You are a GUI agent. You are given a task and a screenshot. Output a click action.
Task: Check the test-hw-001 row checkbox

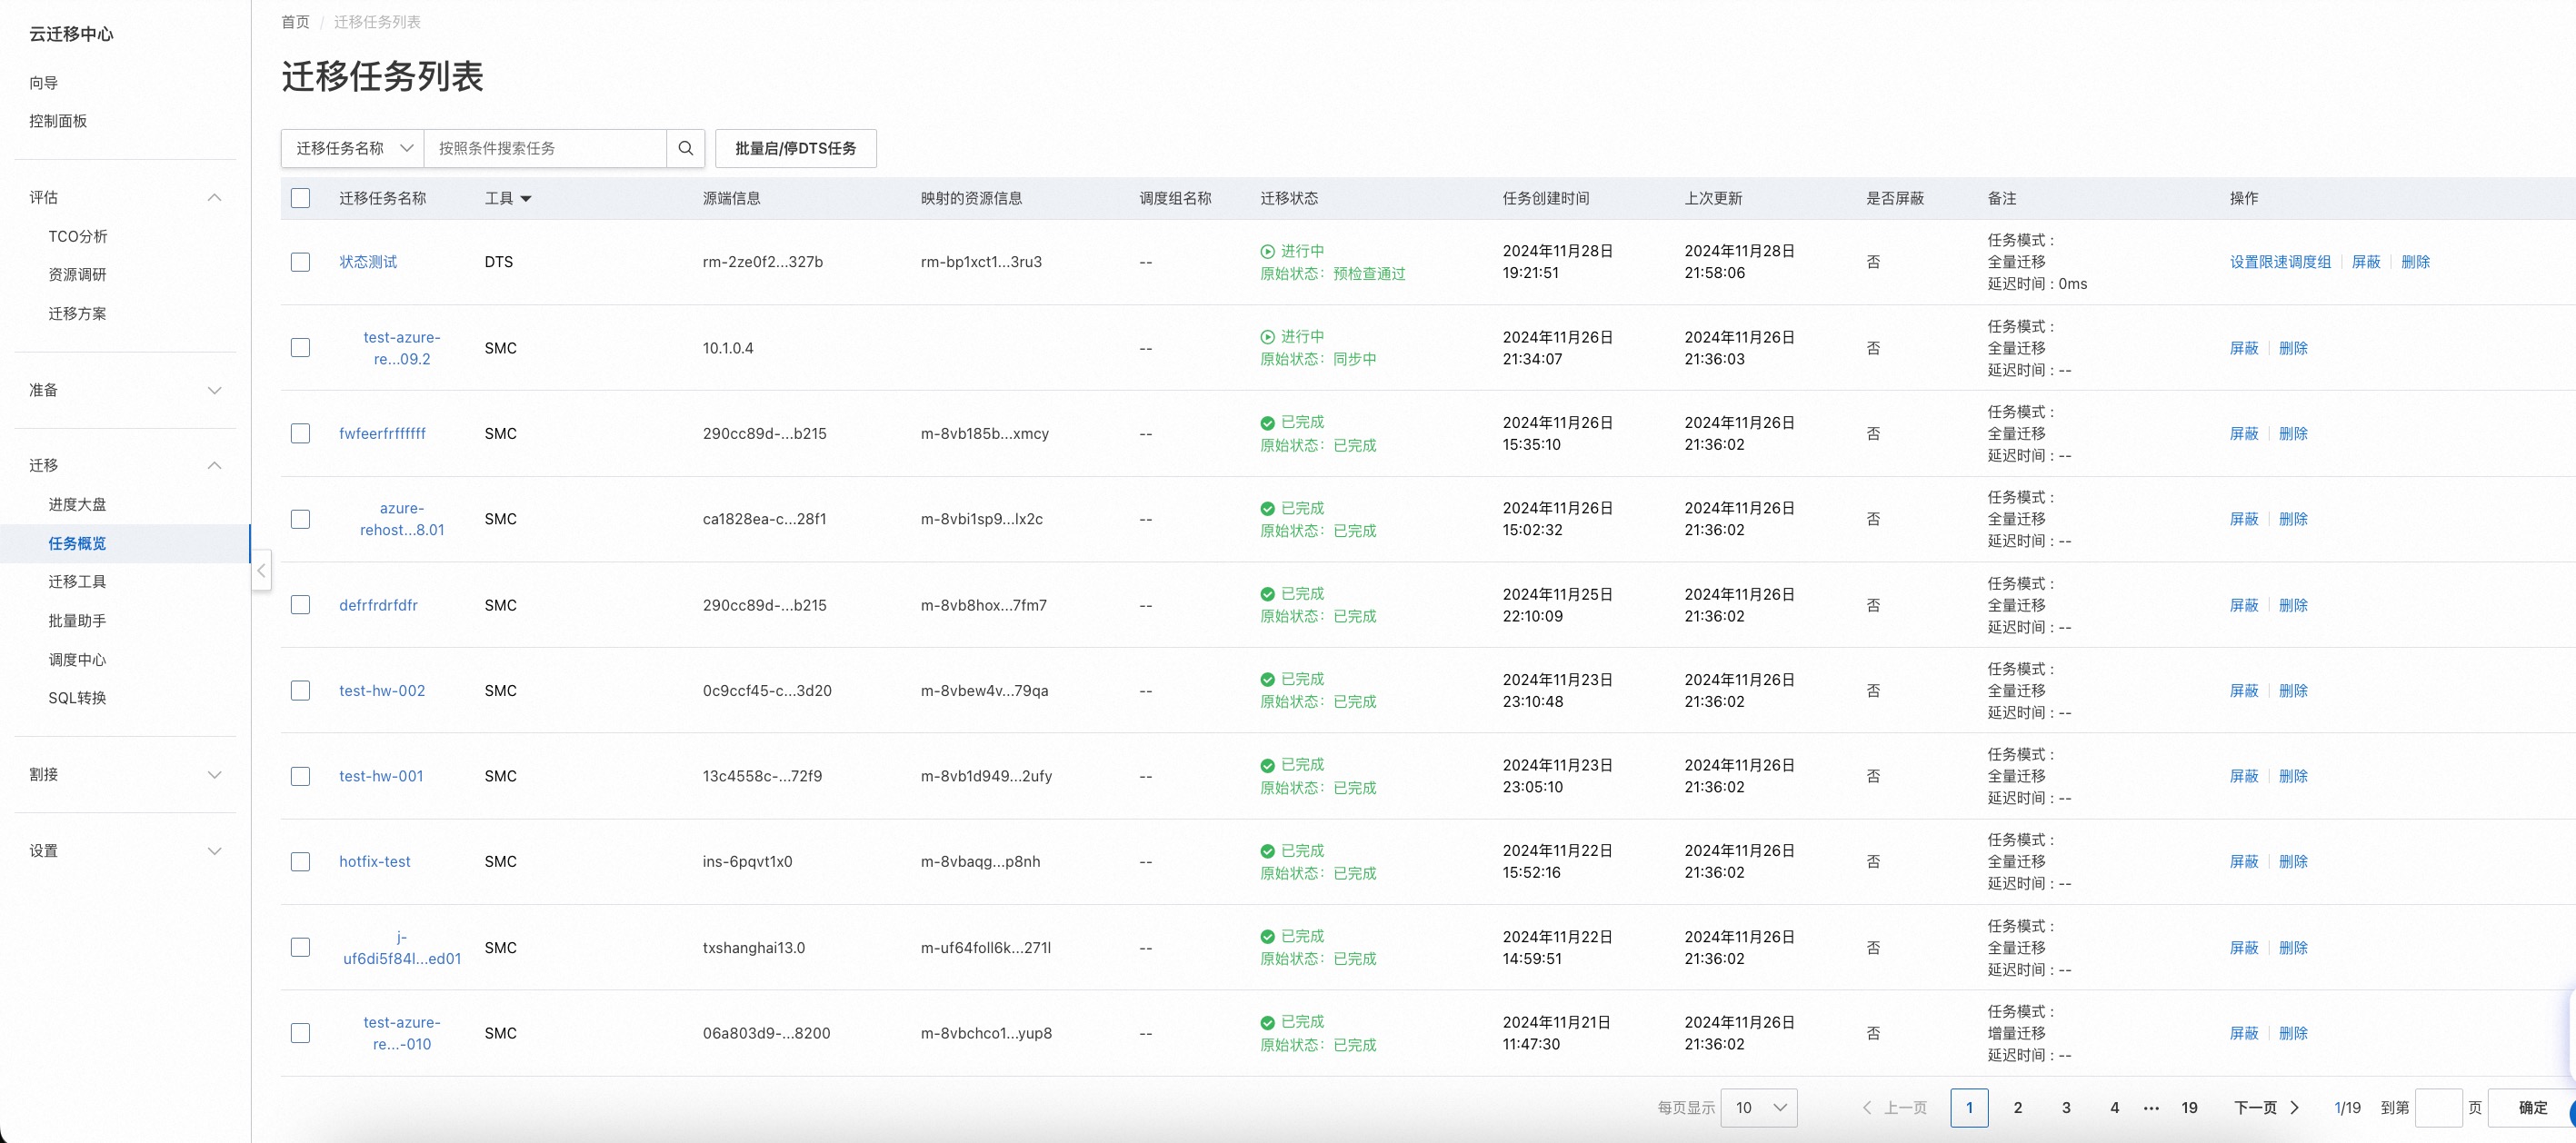[300, 776]
